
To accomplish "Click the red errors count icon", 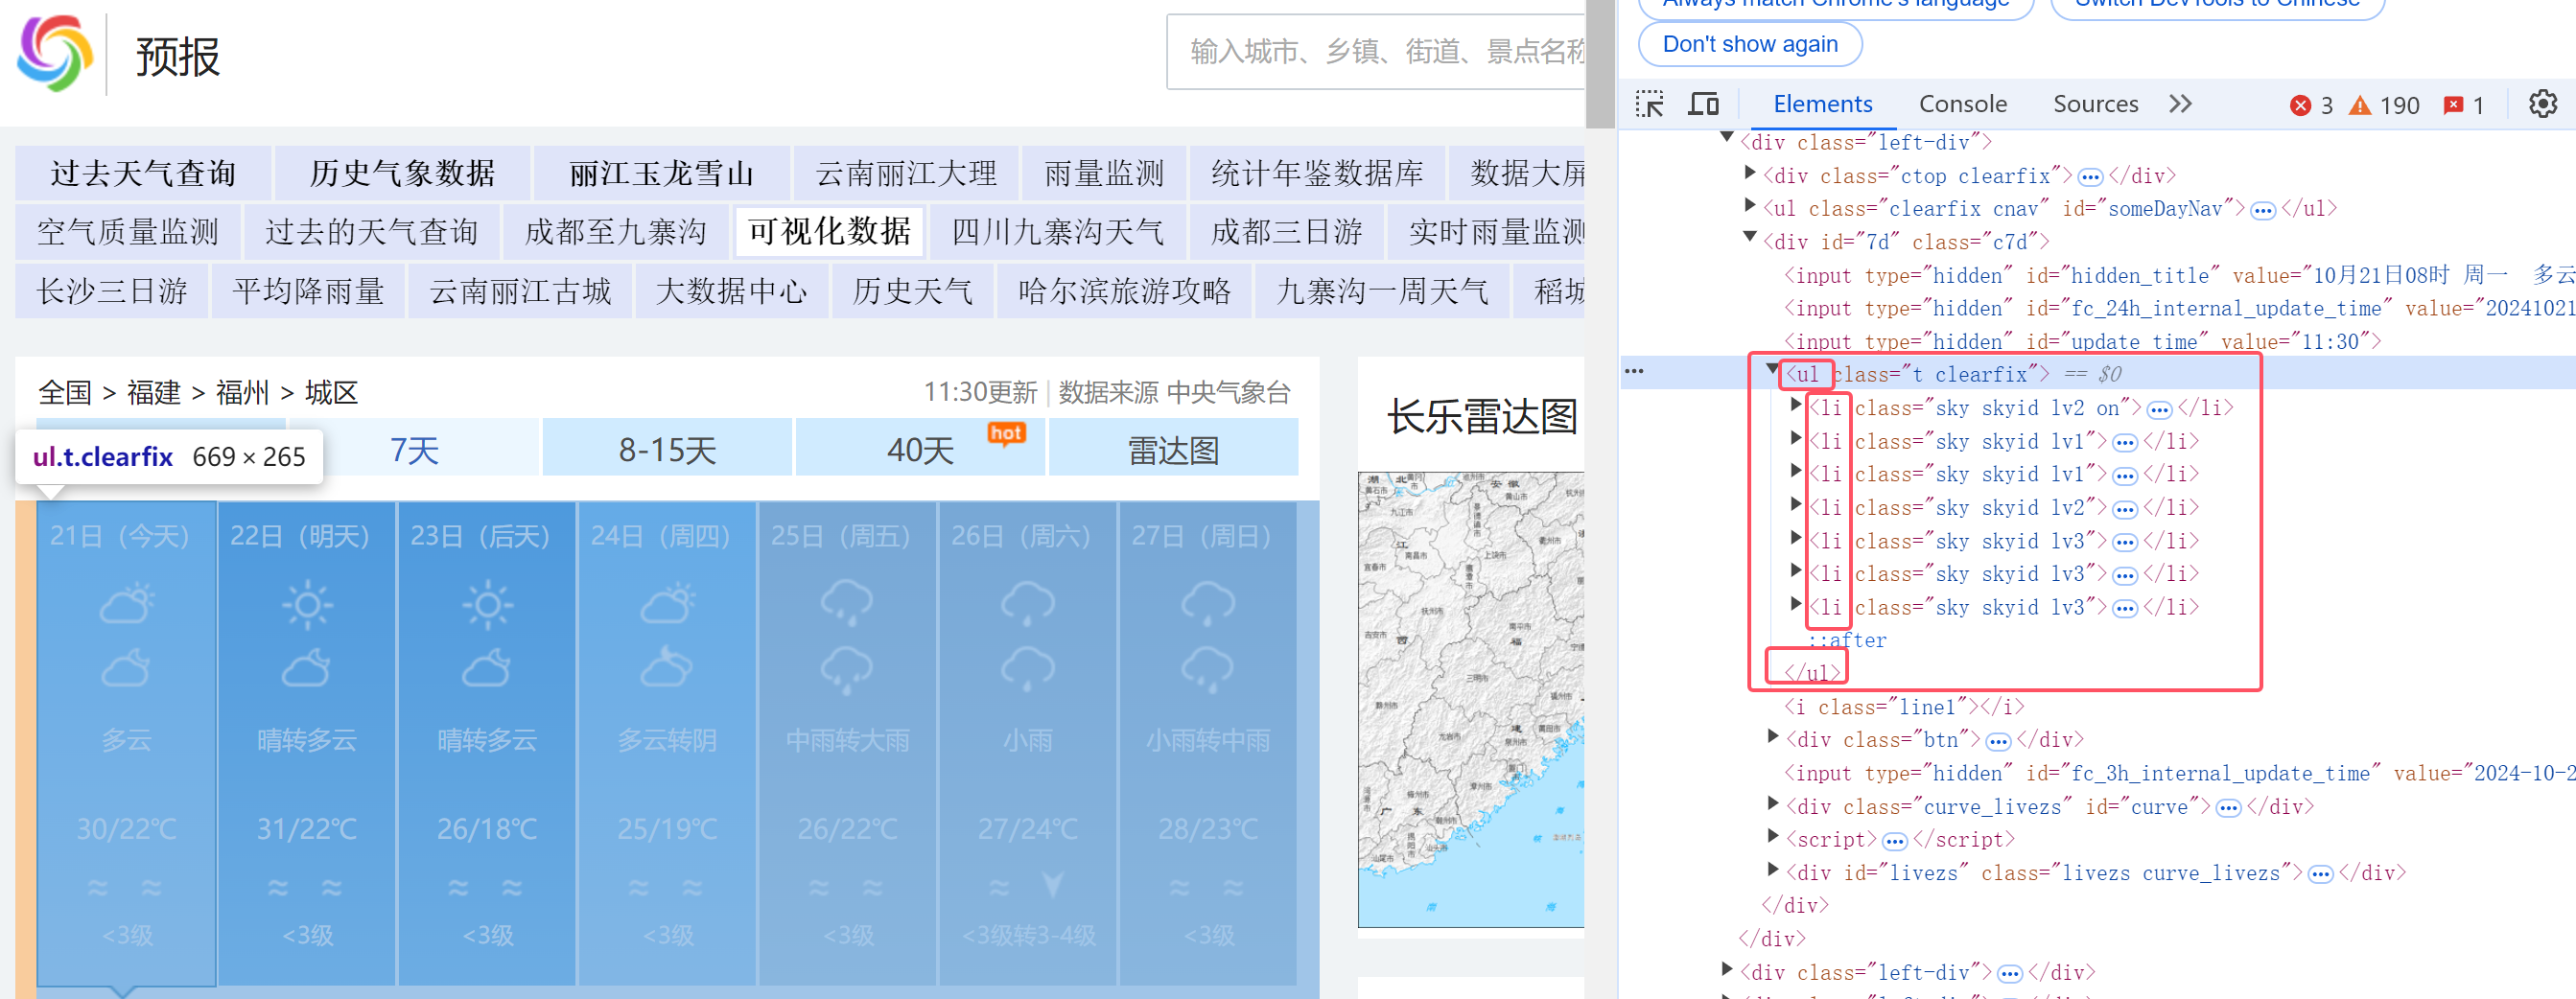I will pyautogui.click(x=2300, y=105).
